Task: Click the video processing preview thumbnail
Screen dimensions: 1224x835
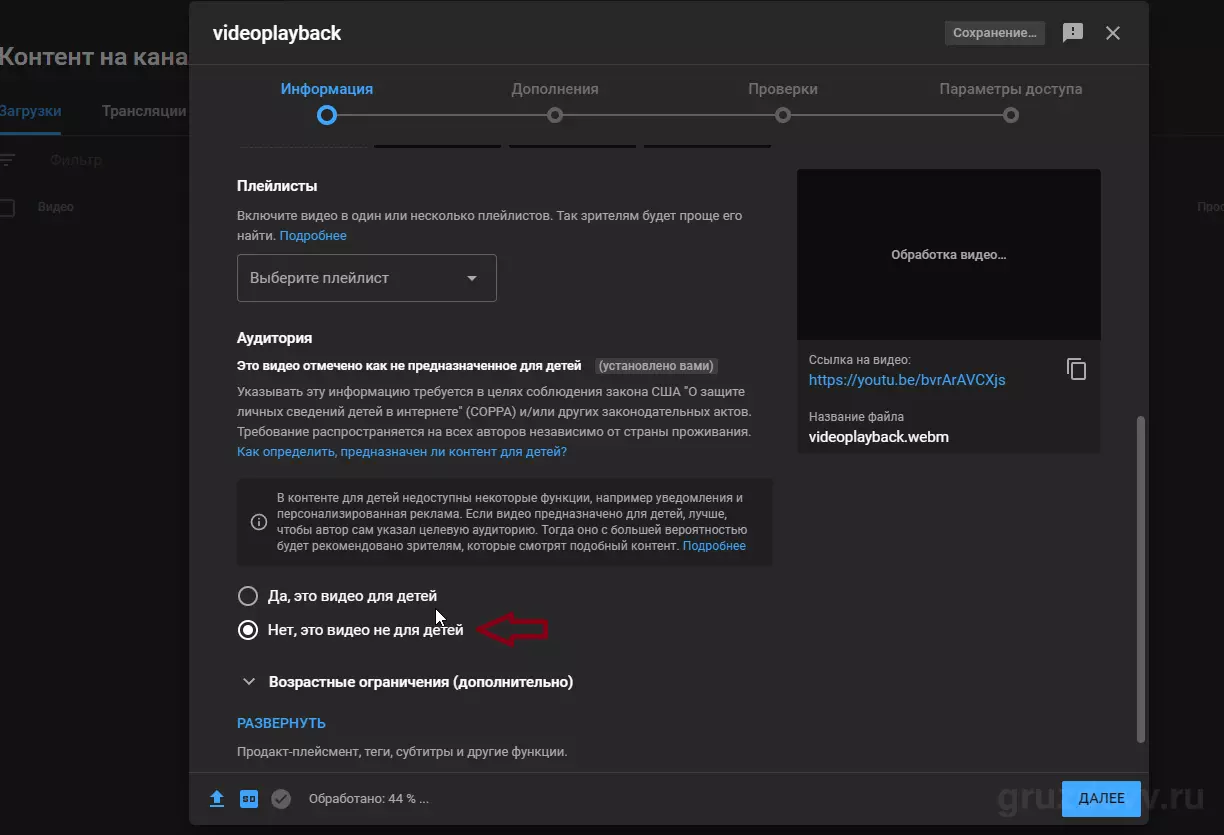Action: click(x=949, y=255)
